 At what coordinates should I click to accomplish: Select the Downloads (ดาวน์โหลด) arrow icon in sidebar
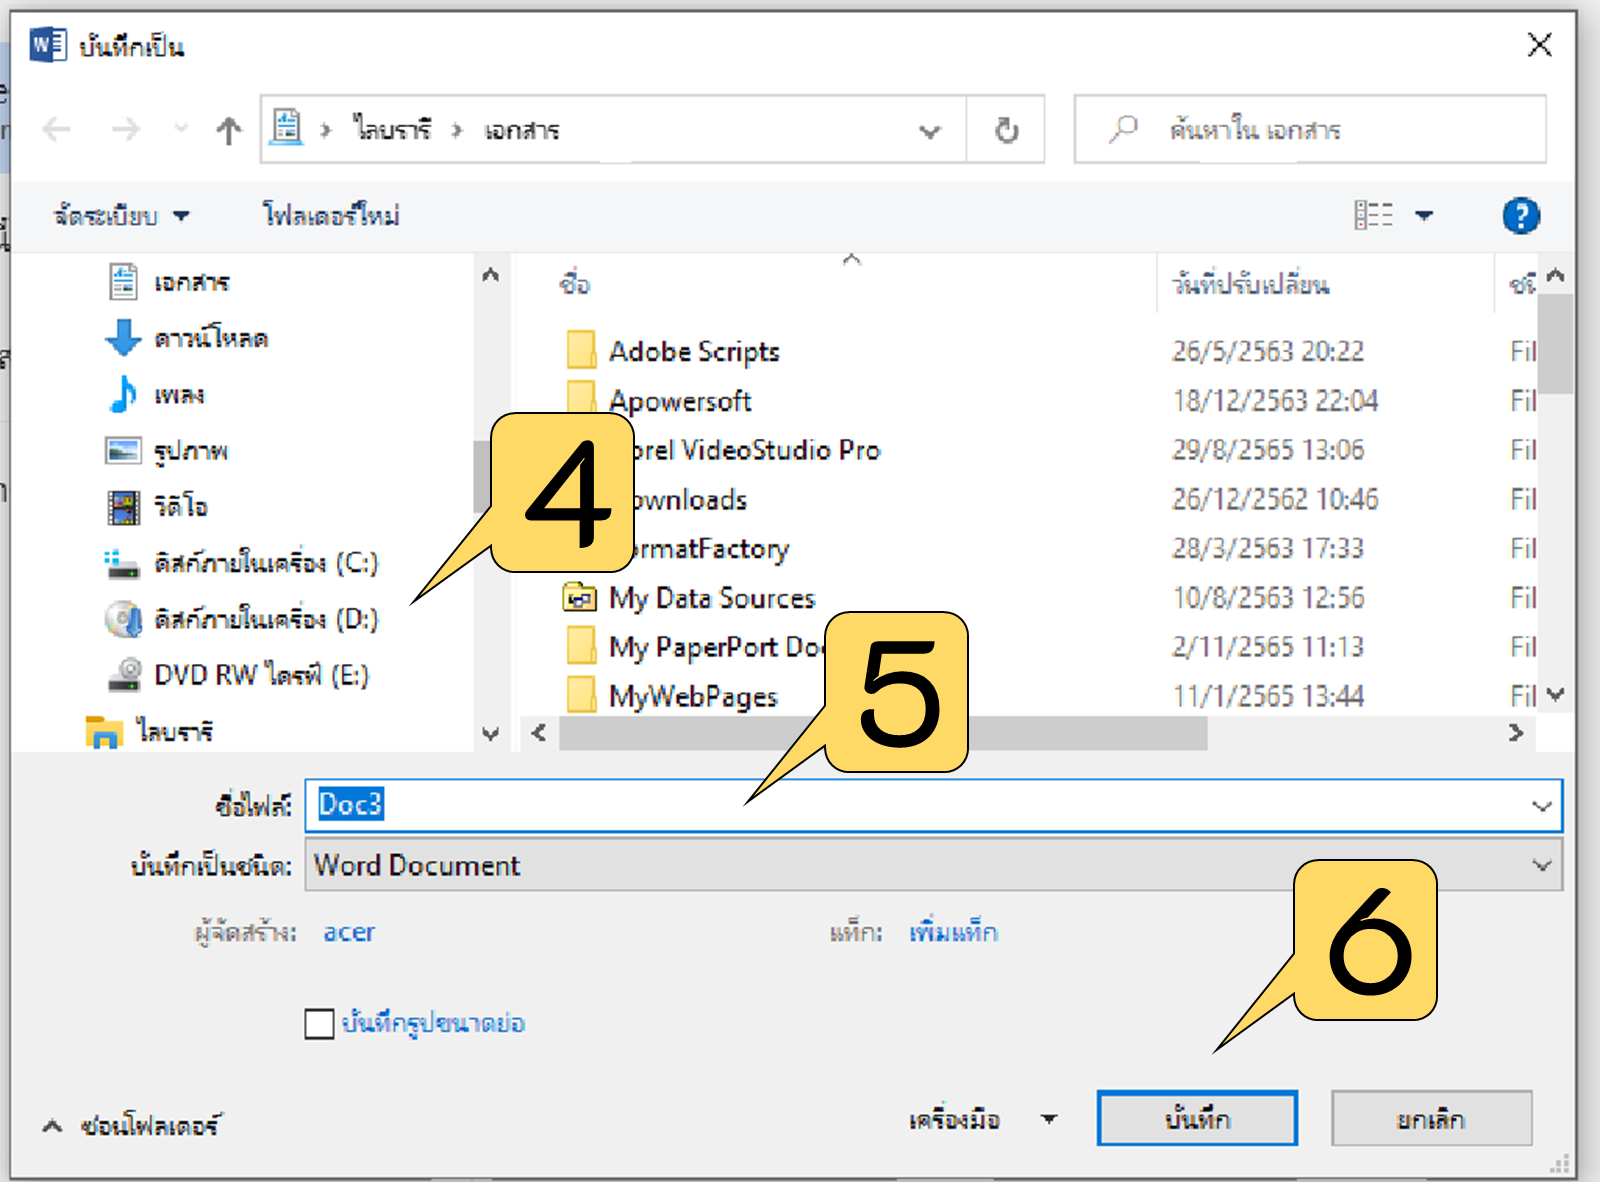point(123,338)
